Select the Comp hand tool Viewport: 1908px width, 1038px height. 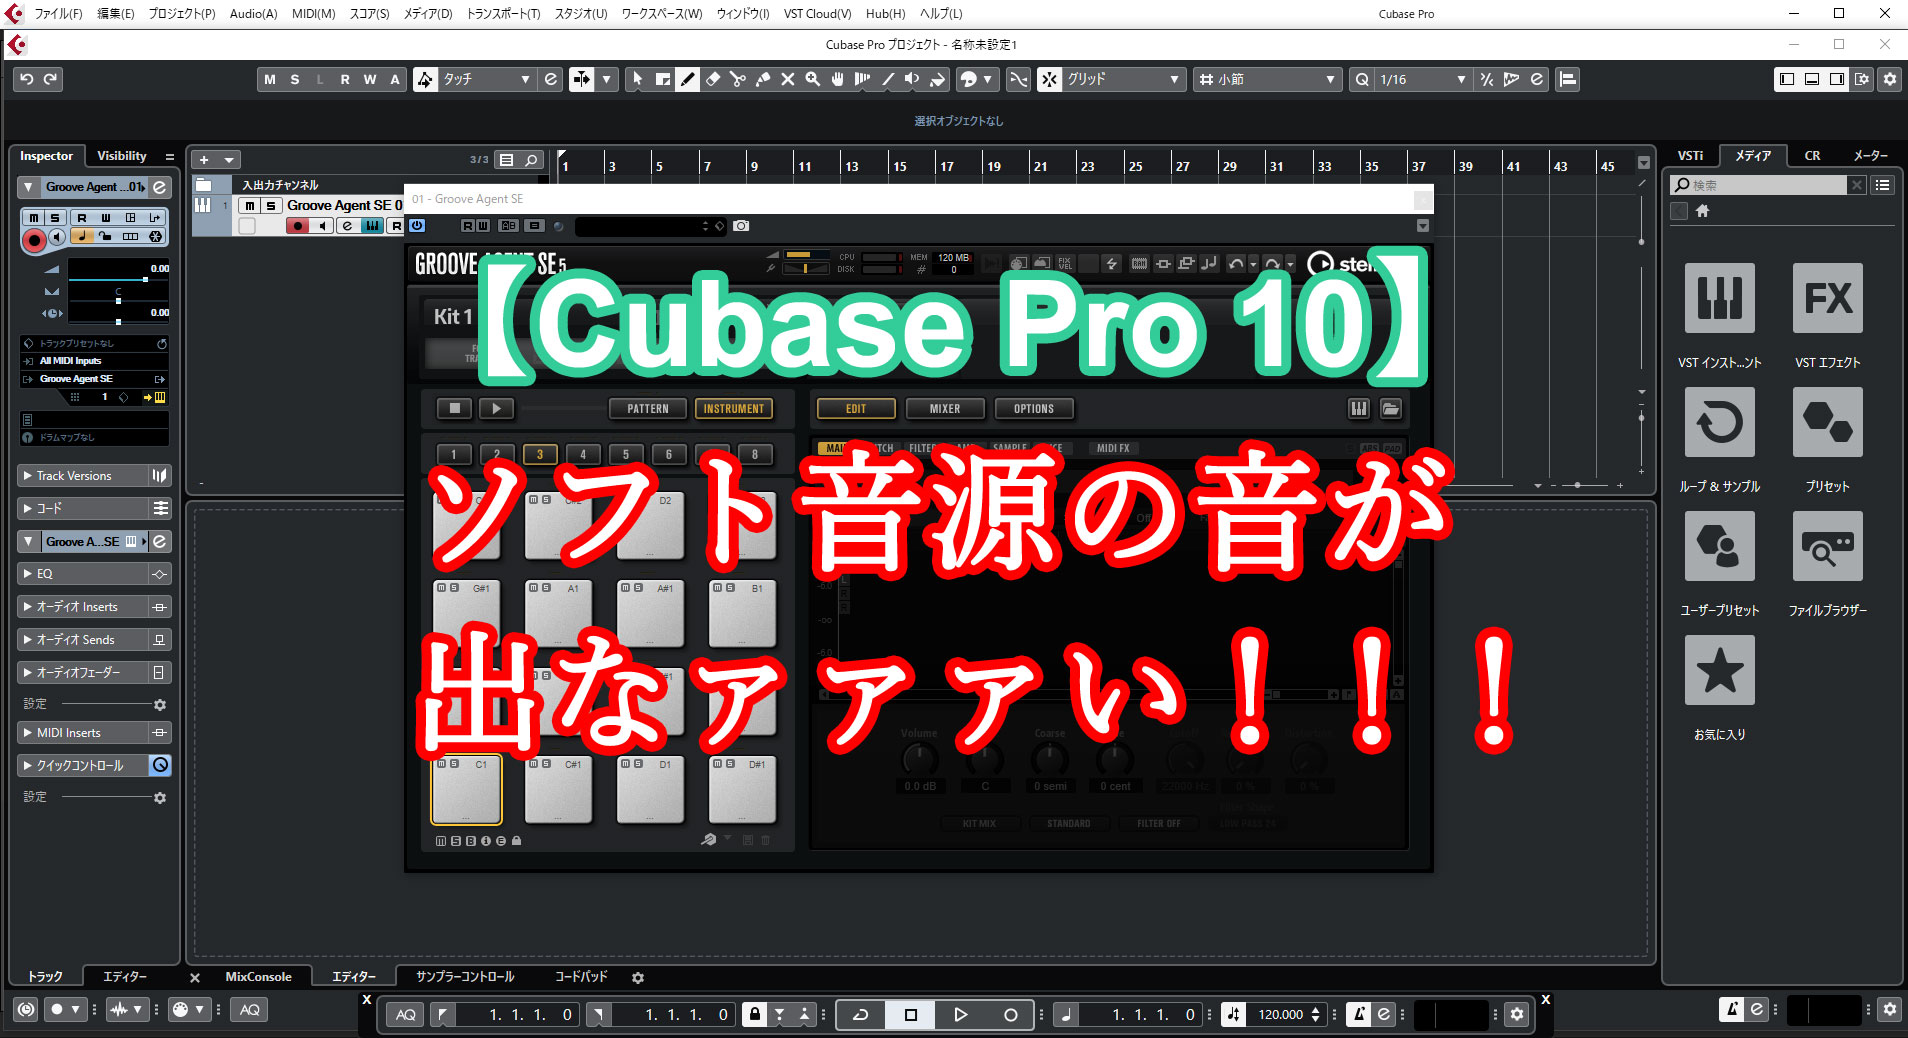[838, 79]
